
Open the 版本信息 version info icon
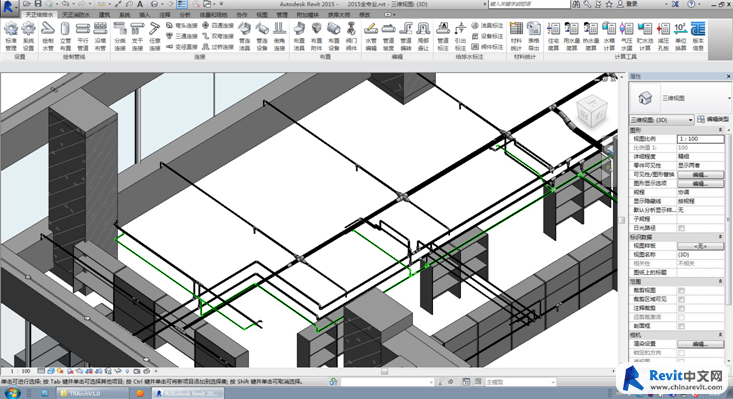698,36
